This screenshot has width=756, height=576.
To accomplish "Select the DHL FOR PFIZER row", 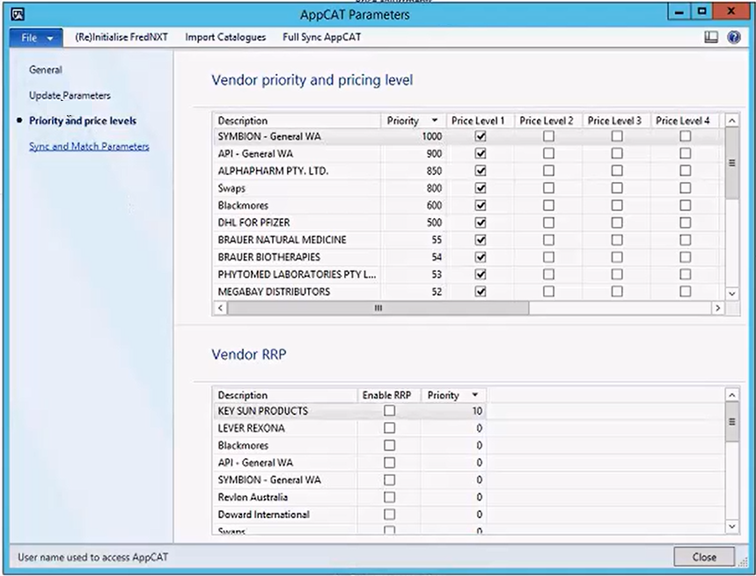I will click(x=468, y=223).
